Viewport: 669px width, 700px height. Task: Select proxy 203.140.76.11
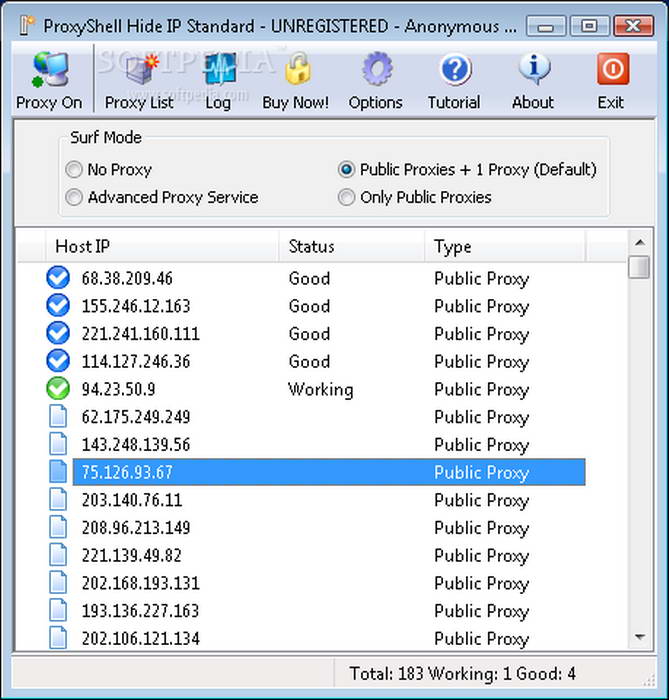(132, 500)
